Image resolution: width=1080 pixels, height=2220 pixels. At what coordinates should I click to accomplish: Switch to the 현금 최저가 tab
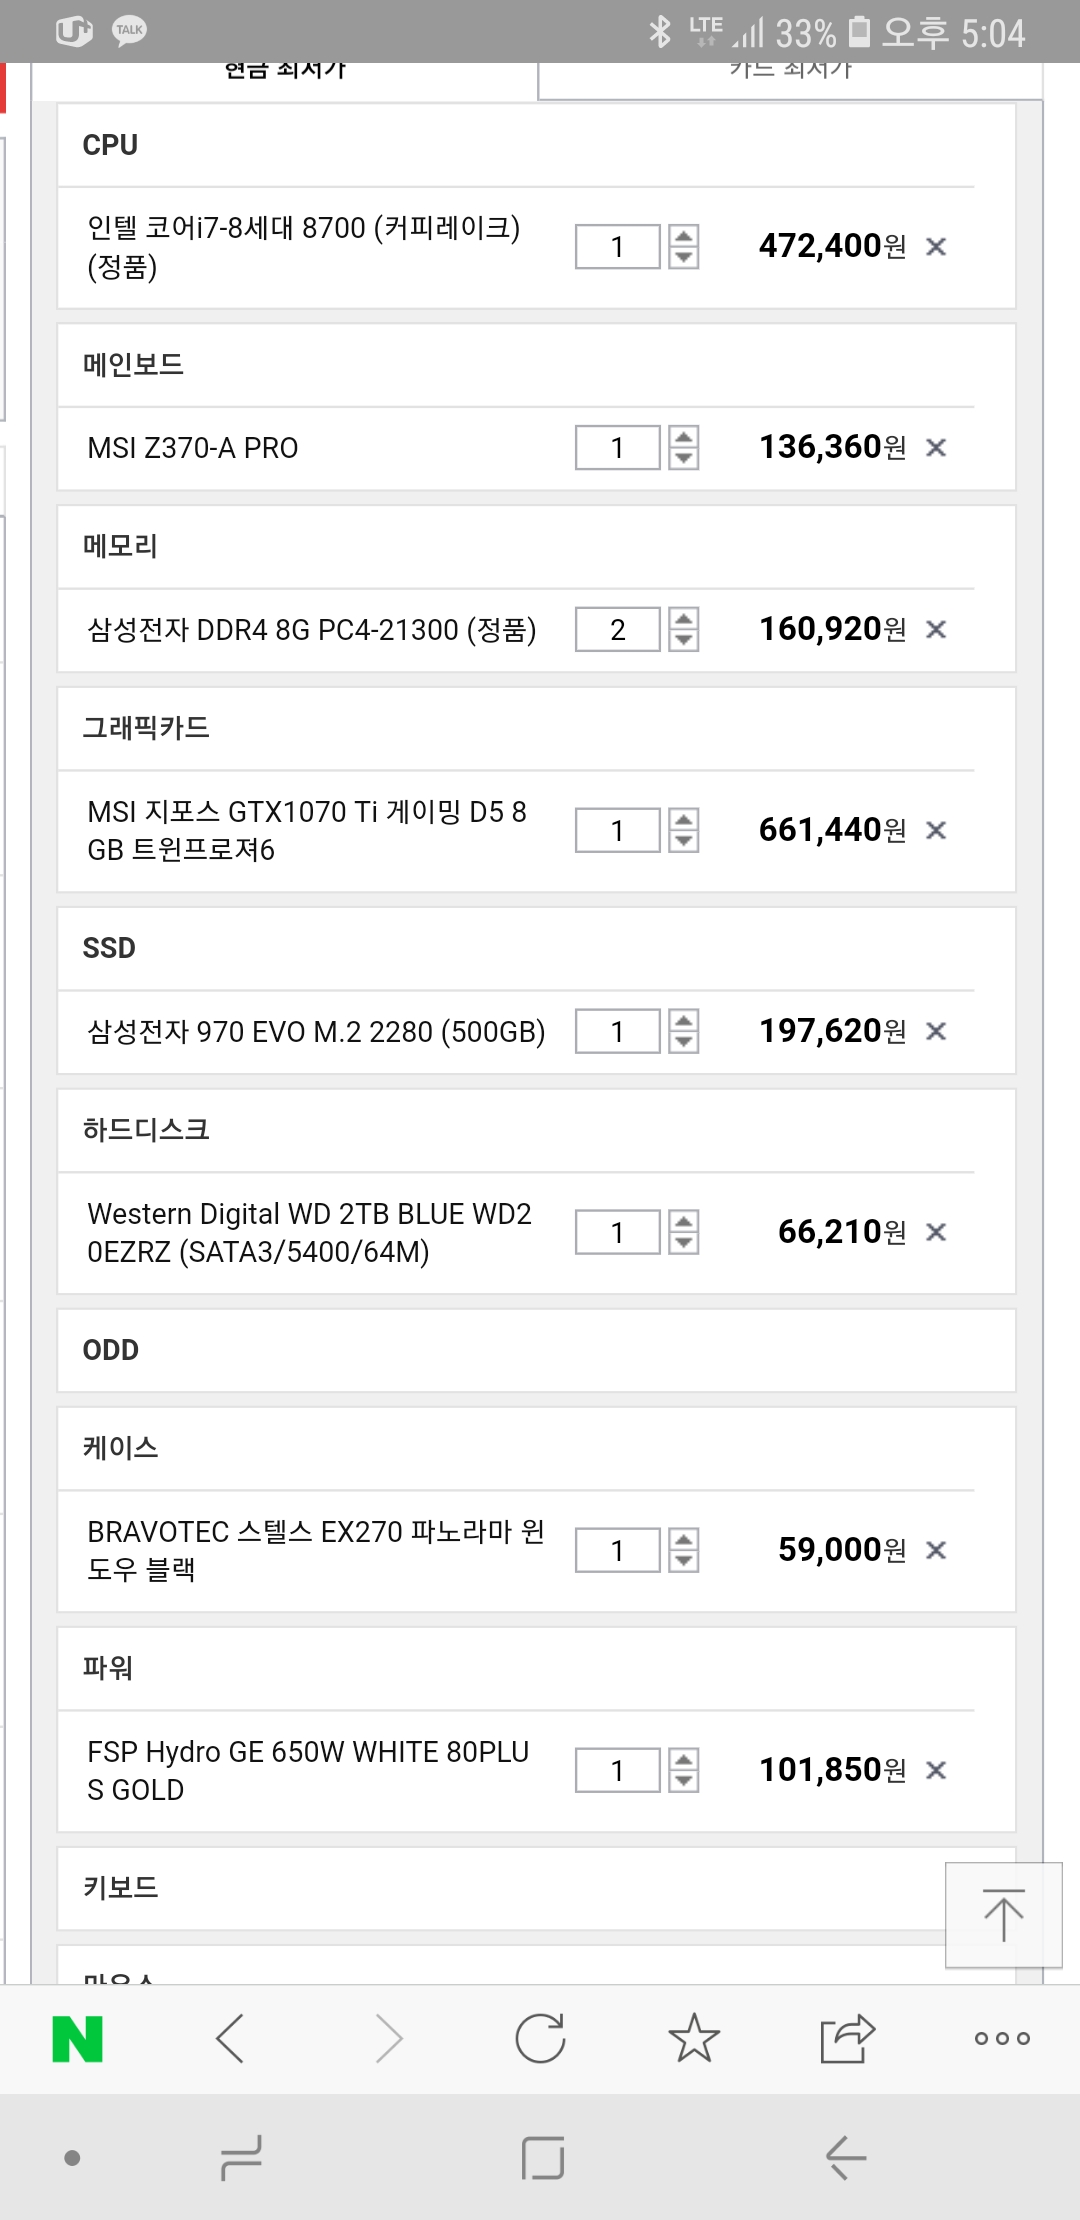285,74
